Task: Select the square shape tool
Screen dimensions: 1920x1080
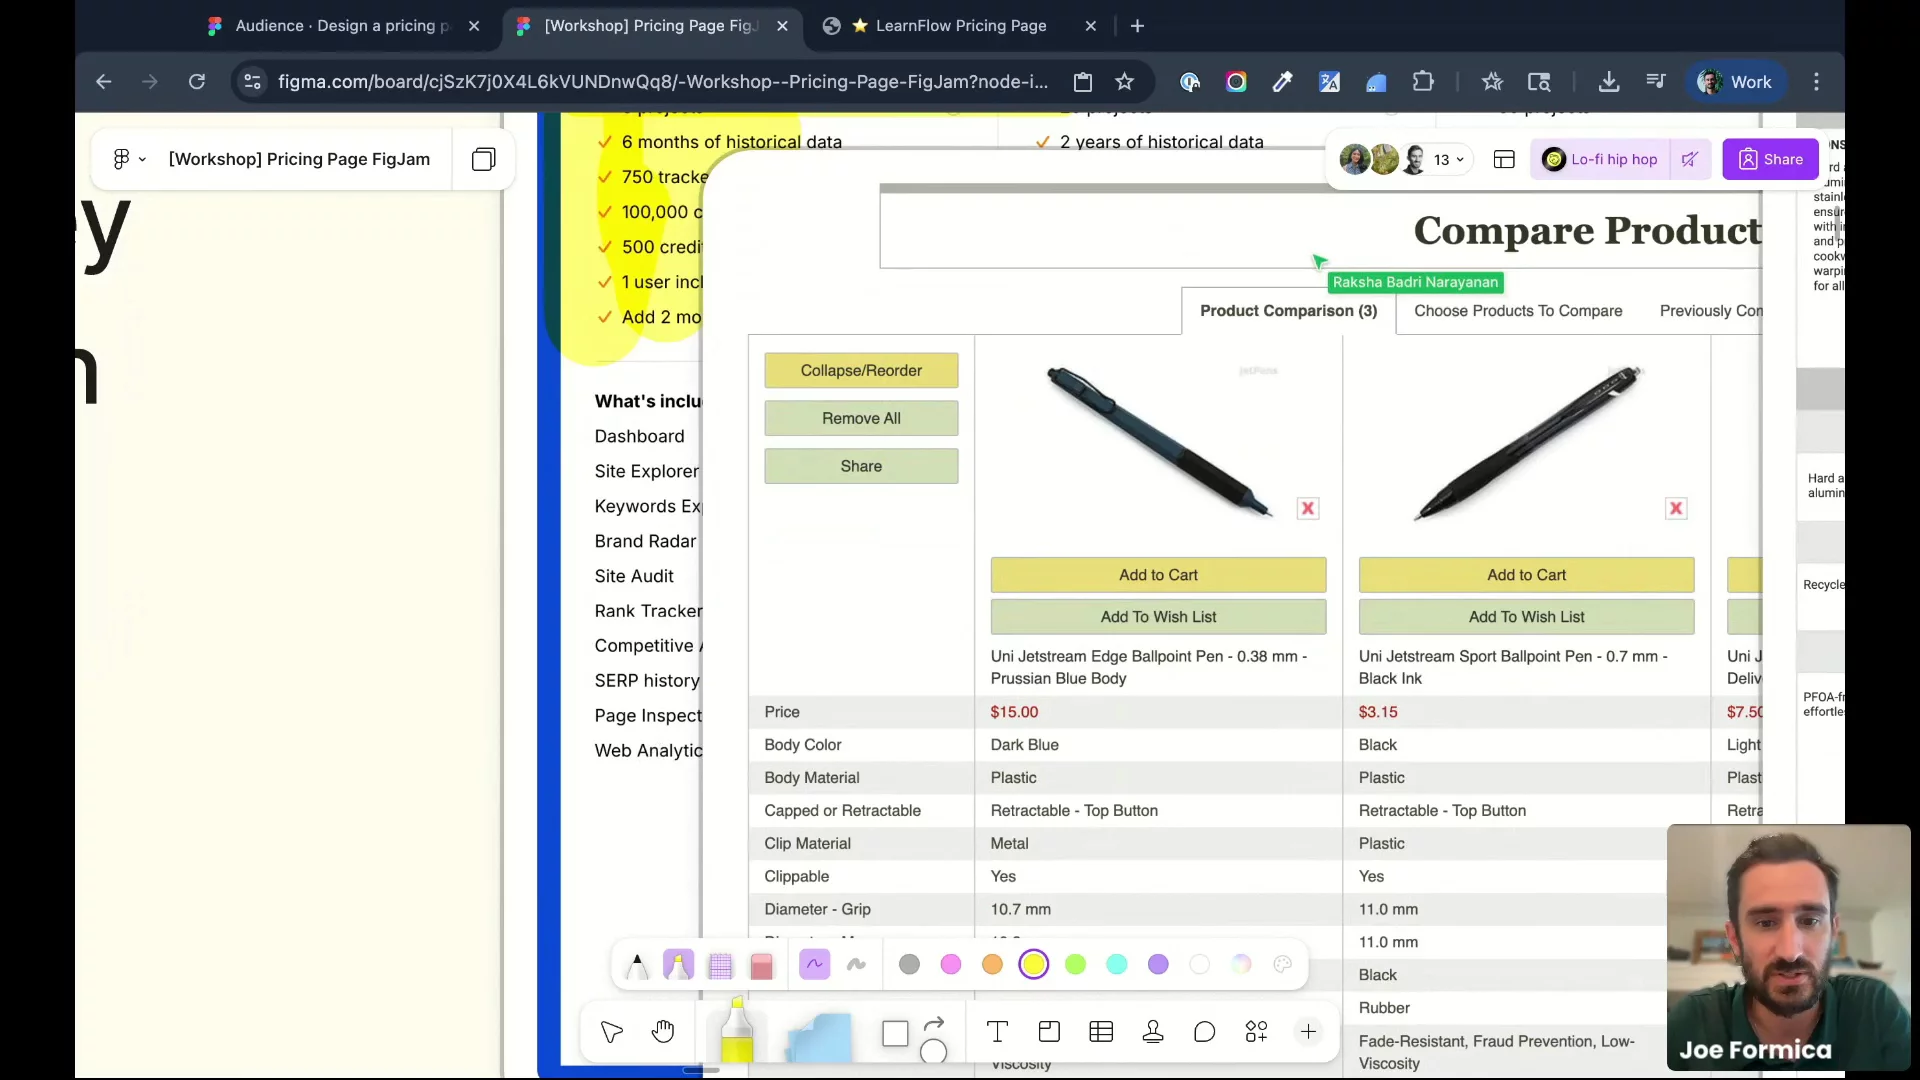Action: (x=895, y=1033)
